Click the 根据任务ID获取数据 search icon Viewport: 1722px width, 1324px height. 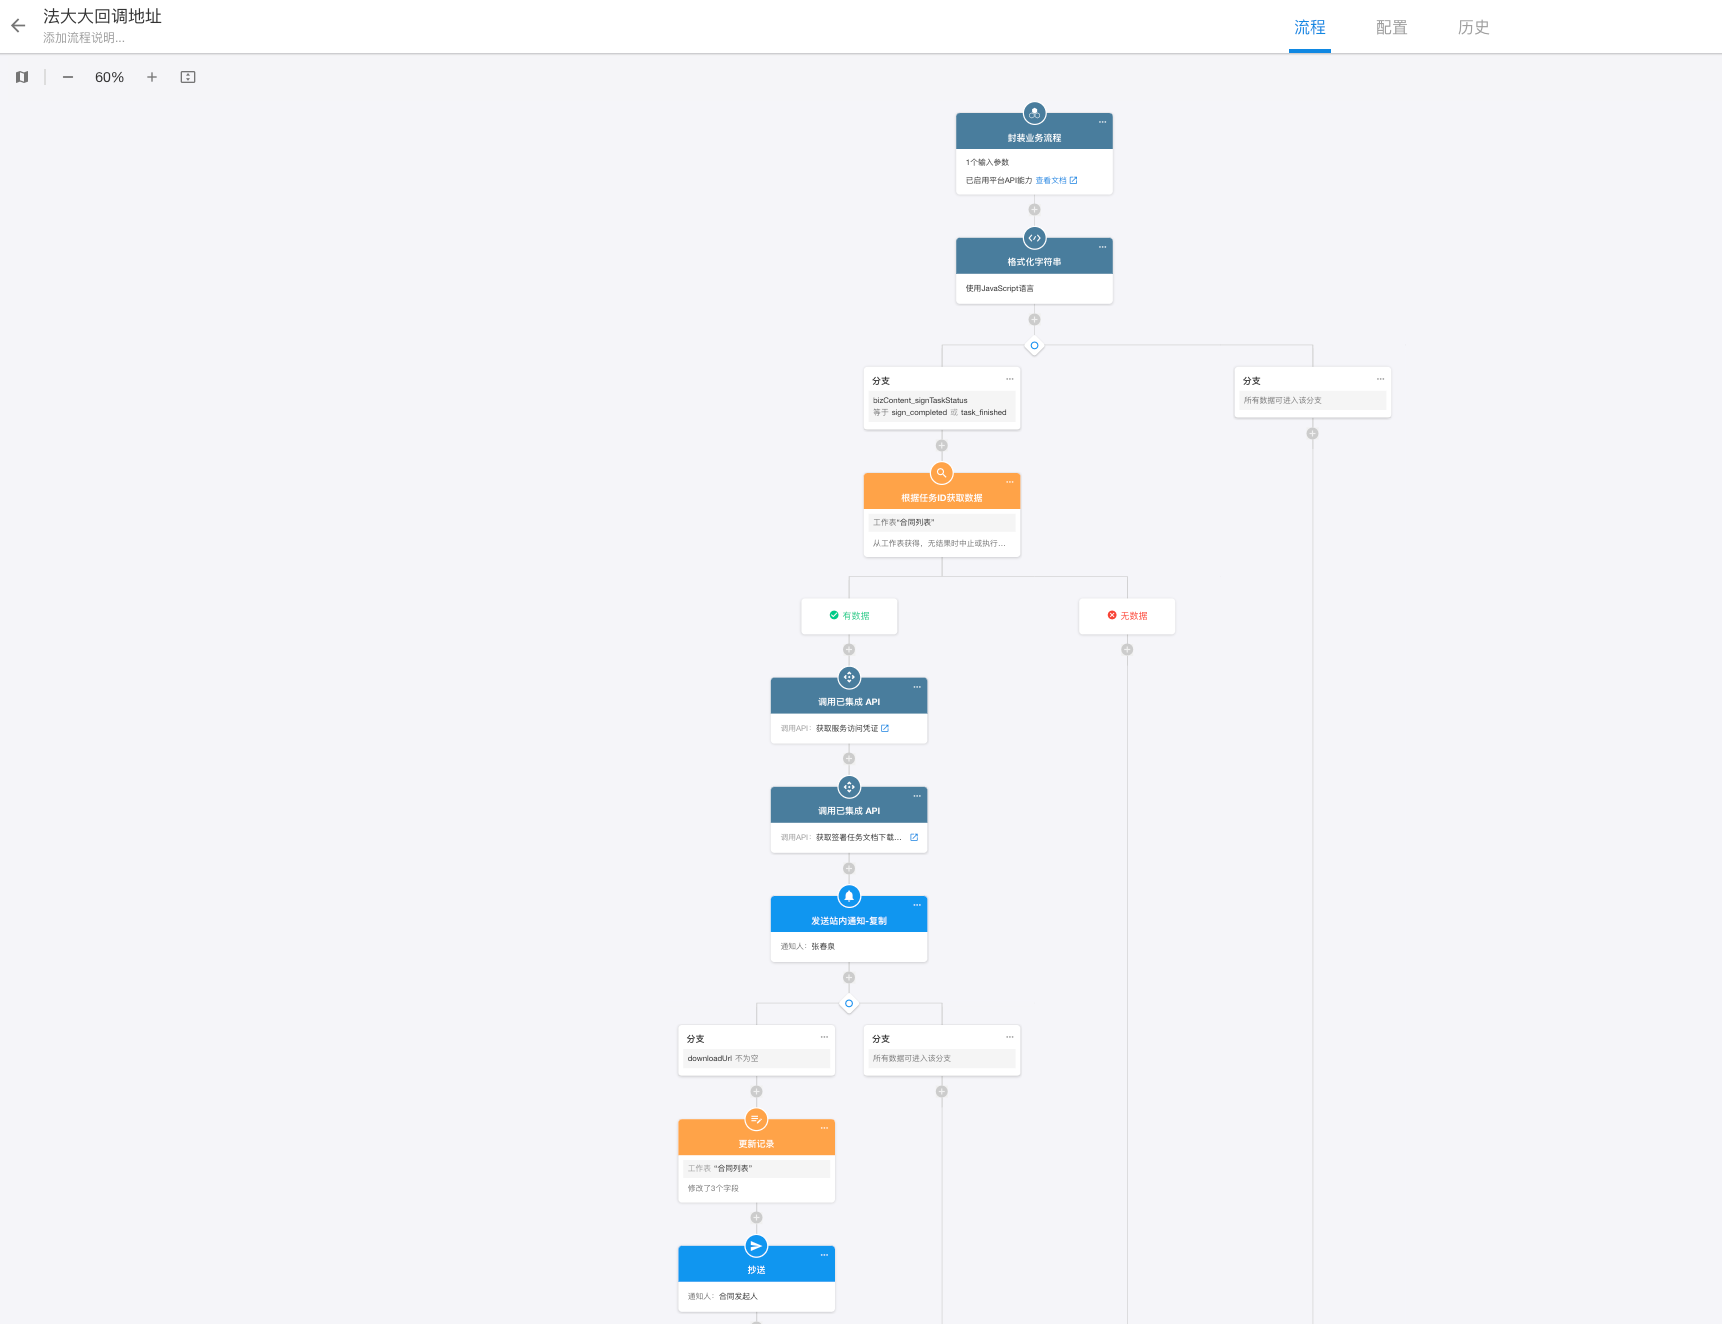941,473
